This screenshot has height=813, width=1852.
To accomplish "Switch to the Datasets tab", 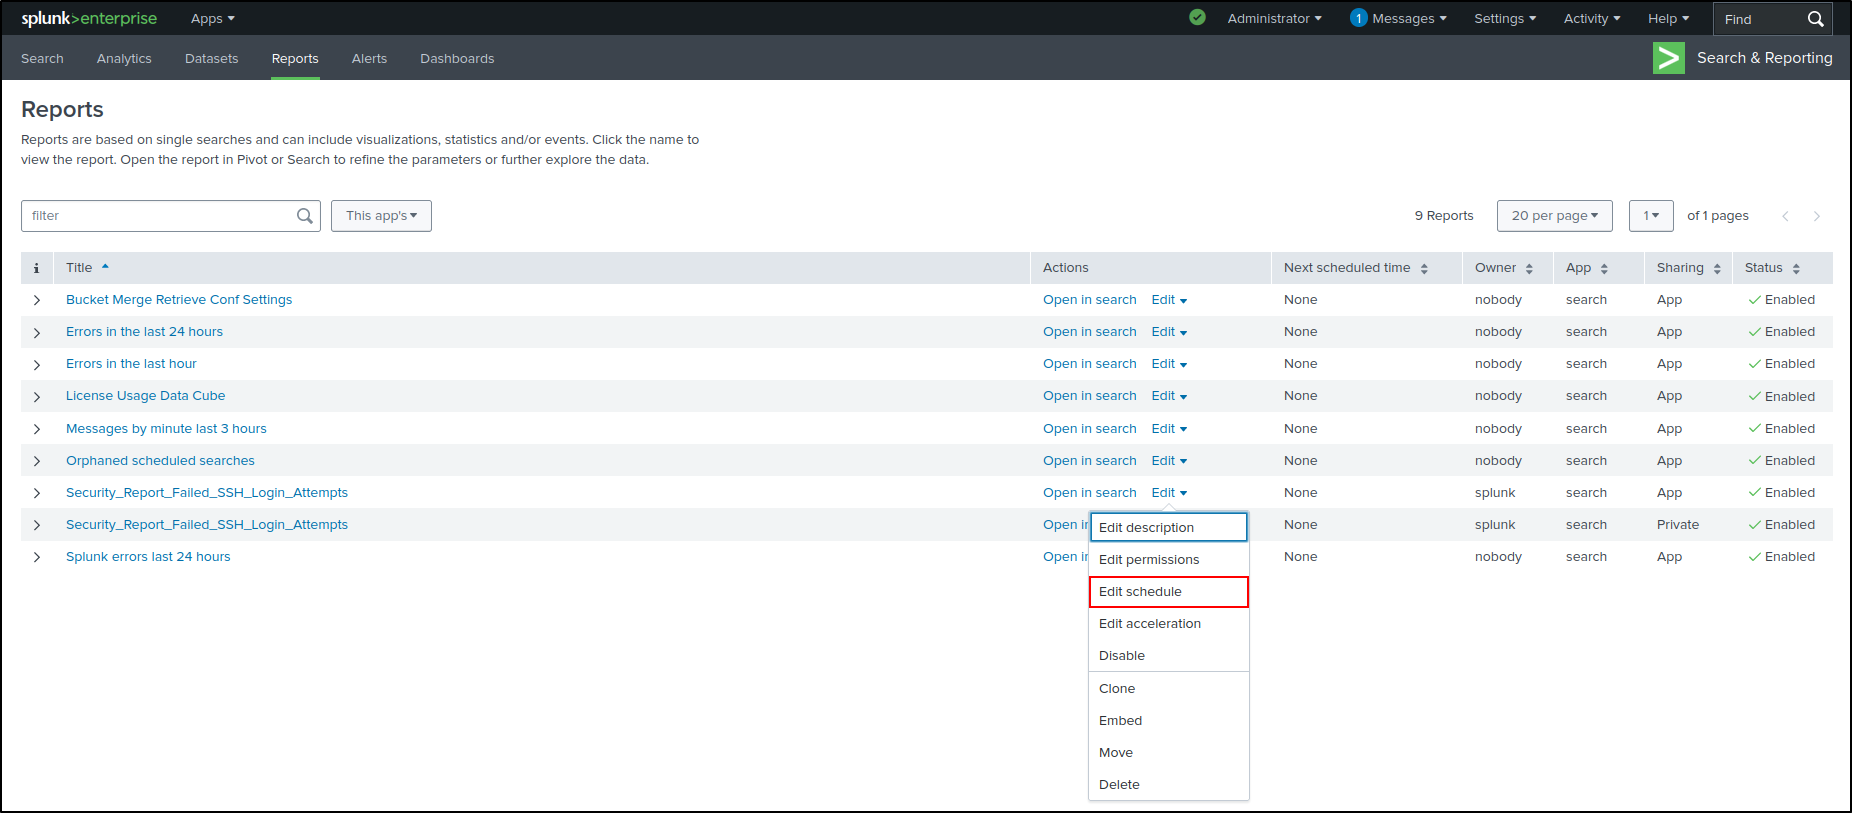I will coord(211,59).
